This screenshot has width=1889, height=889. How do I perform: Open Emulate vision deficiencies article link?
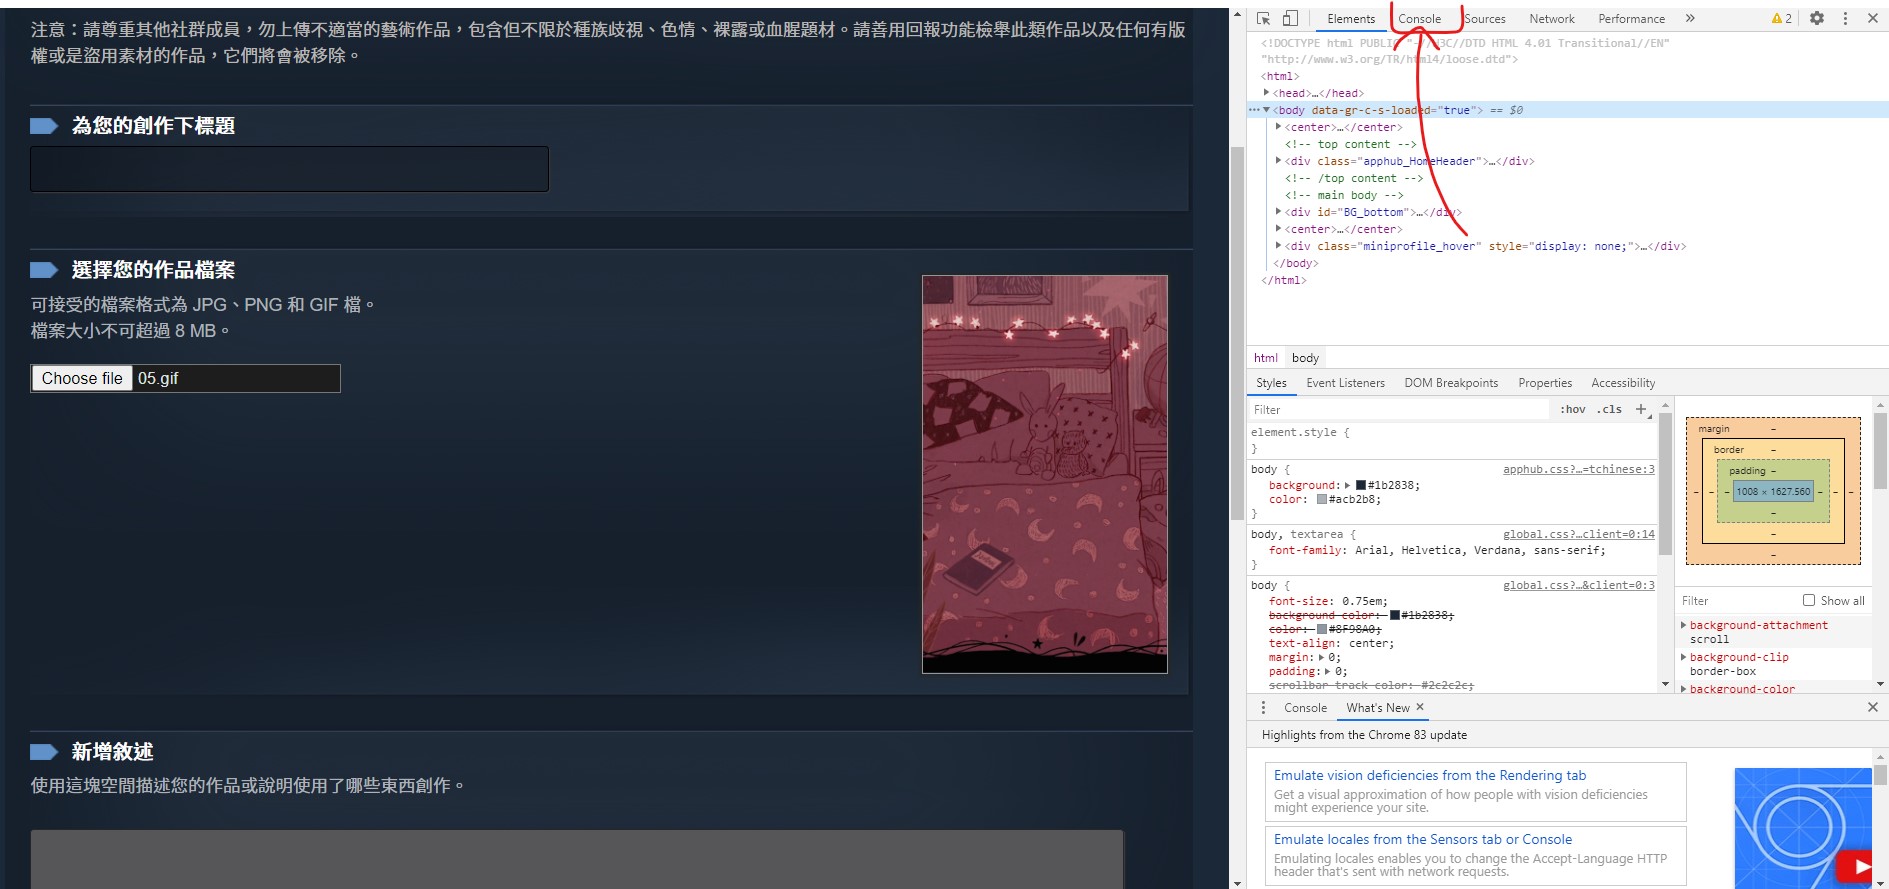point(1430,775)
